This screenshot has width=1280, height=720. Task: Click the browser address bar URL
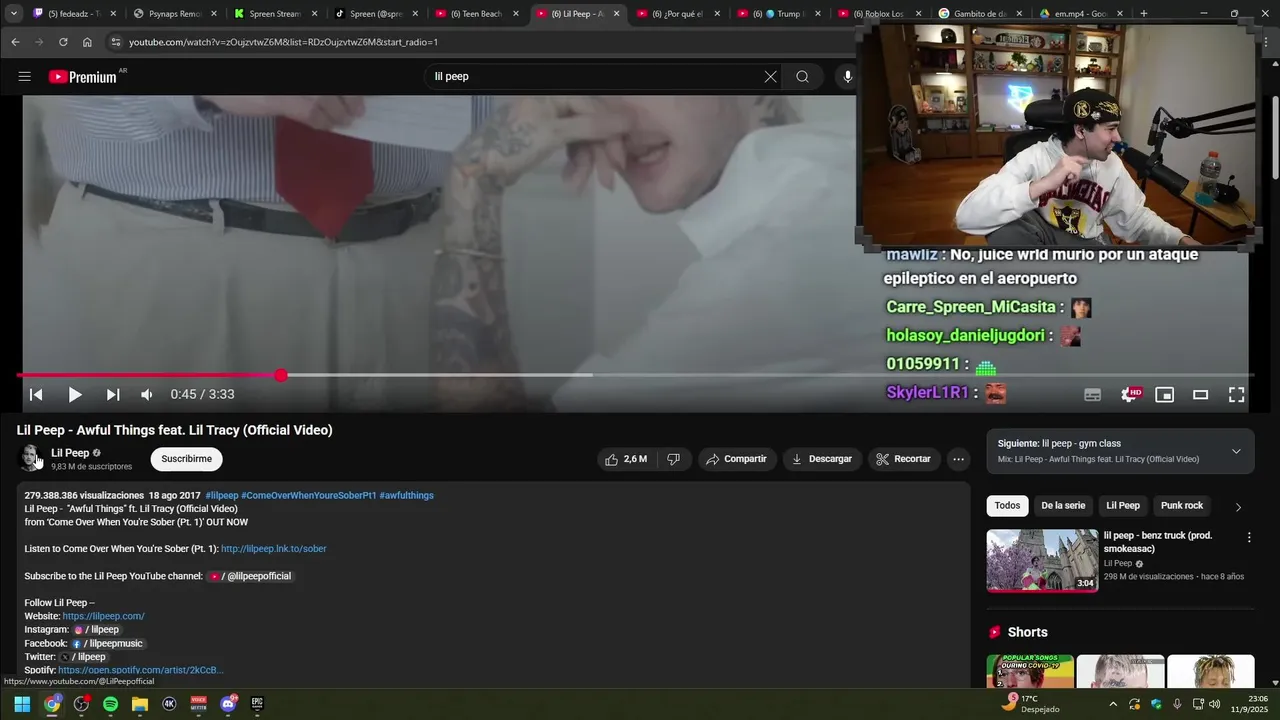coord(283,42)
